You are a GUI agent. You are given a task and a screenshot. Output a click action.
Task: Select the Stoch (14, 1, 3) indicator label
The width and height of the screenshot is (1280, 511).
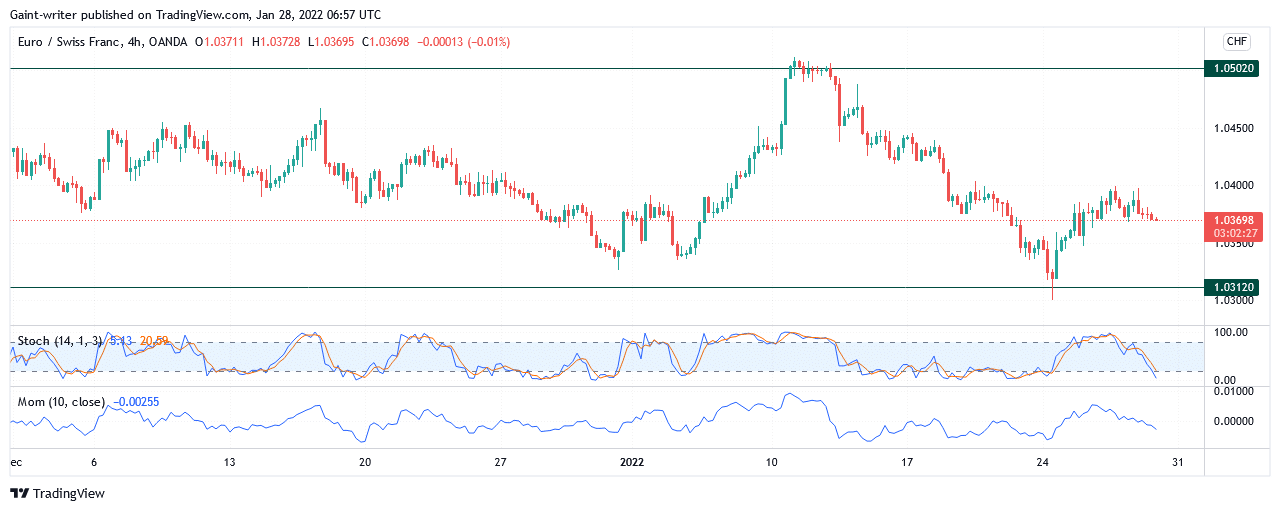coord(62,341)
